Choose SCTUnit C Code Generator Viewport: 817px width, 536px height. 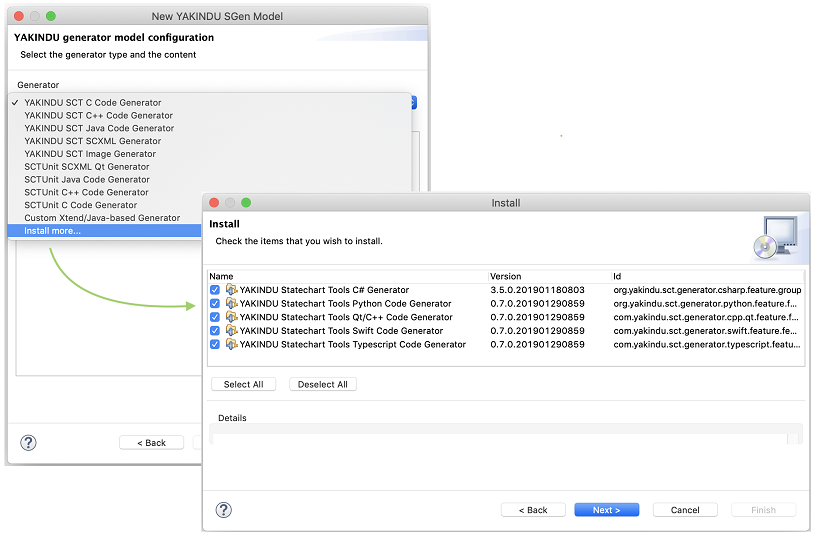click(x=105, y=205)
